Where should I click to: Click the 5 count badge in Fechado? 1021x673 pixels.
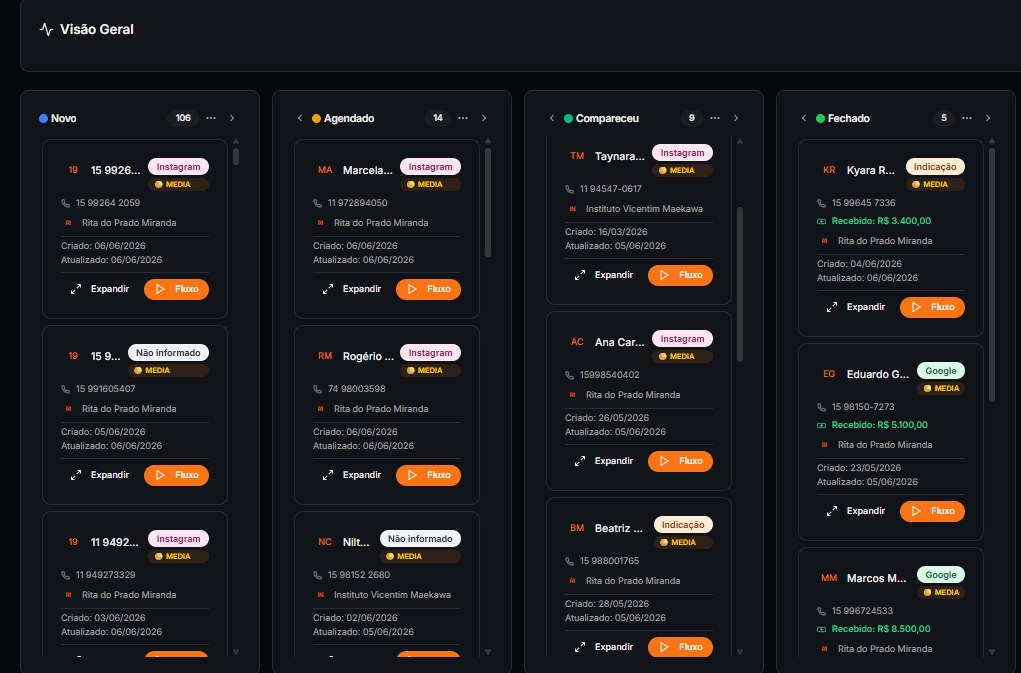(x=944, y=118)
